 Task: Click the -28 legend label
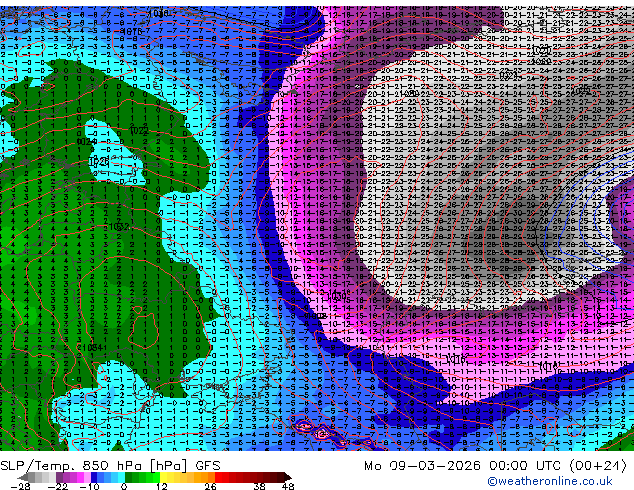pos(20,486)
